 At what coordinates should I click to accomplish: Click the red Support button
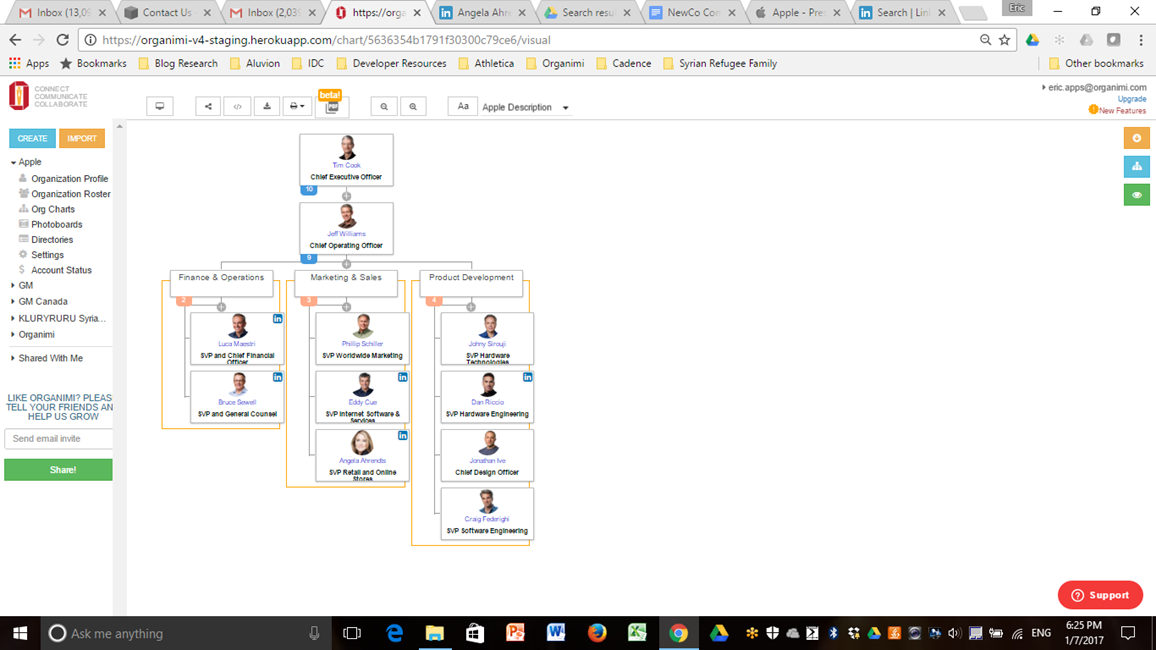point(1100,595)
